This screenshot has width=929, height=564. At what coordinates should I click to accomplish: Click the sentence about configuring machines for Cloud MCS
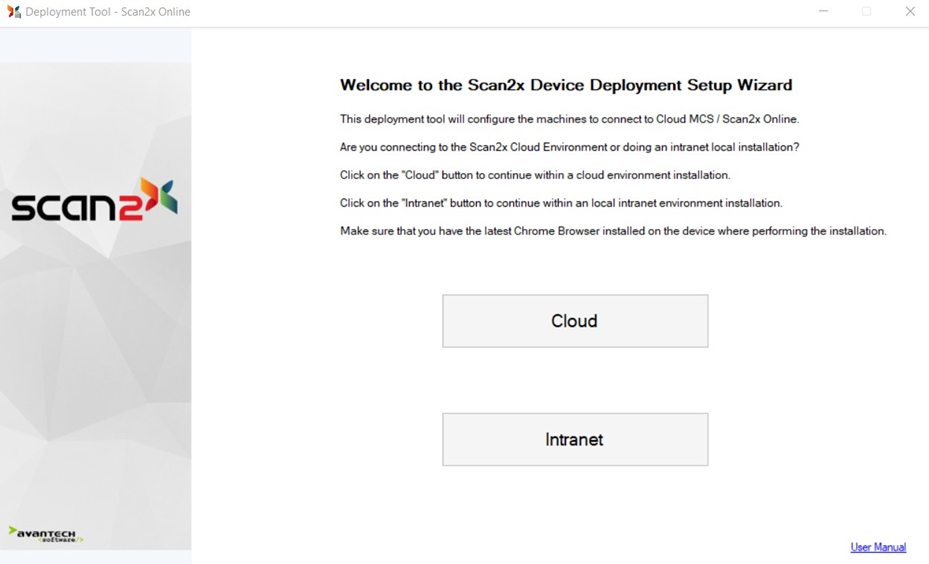coord(569,119)
